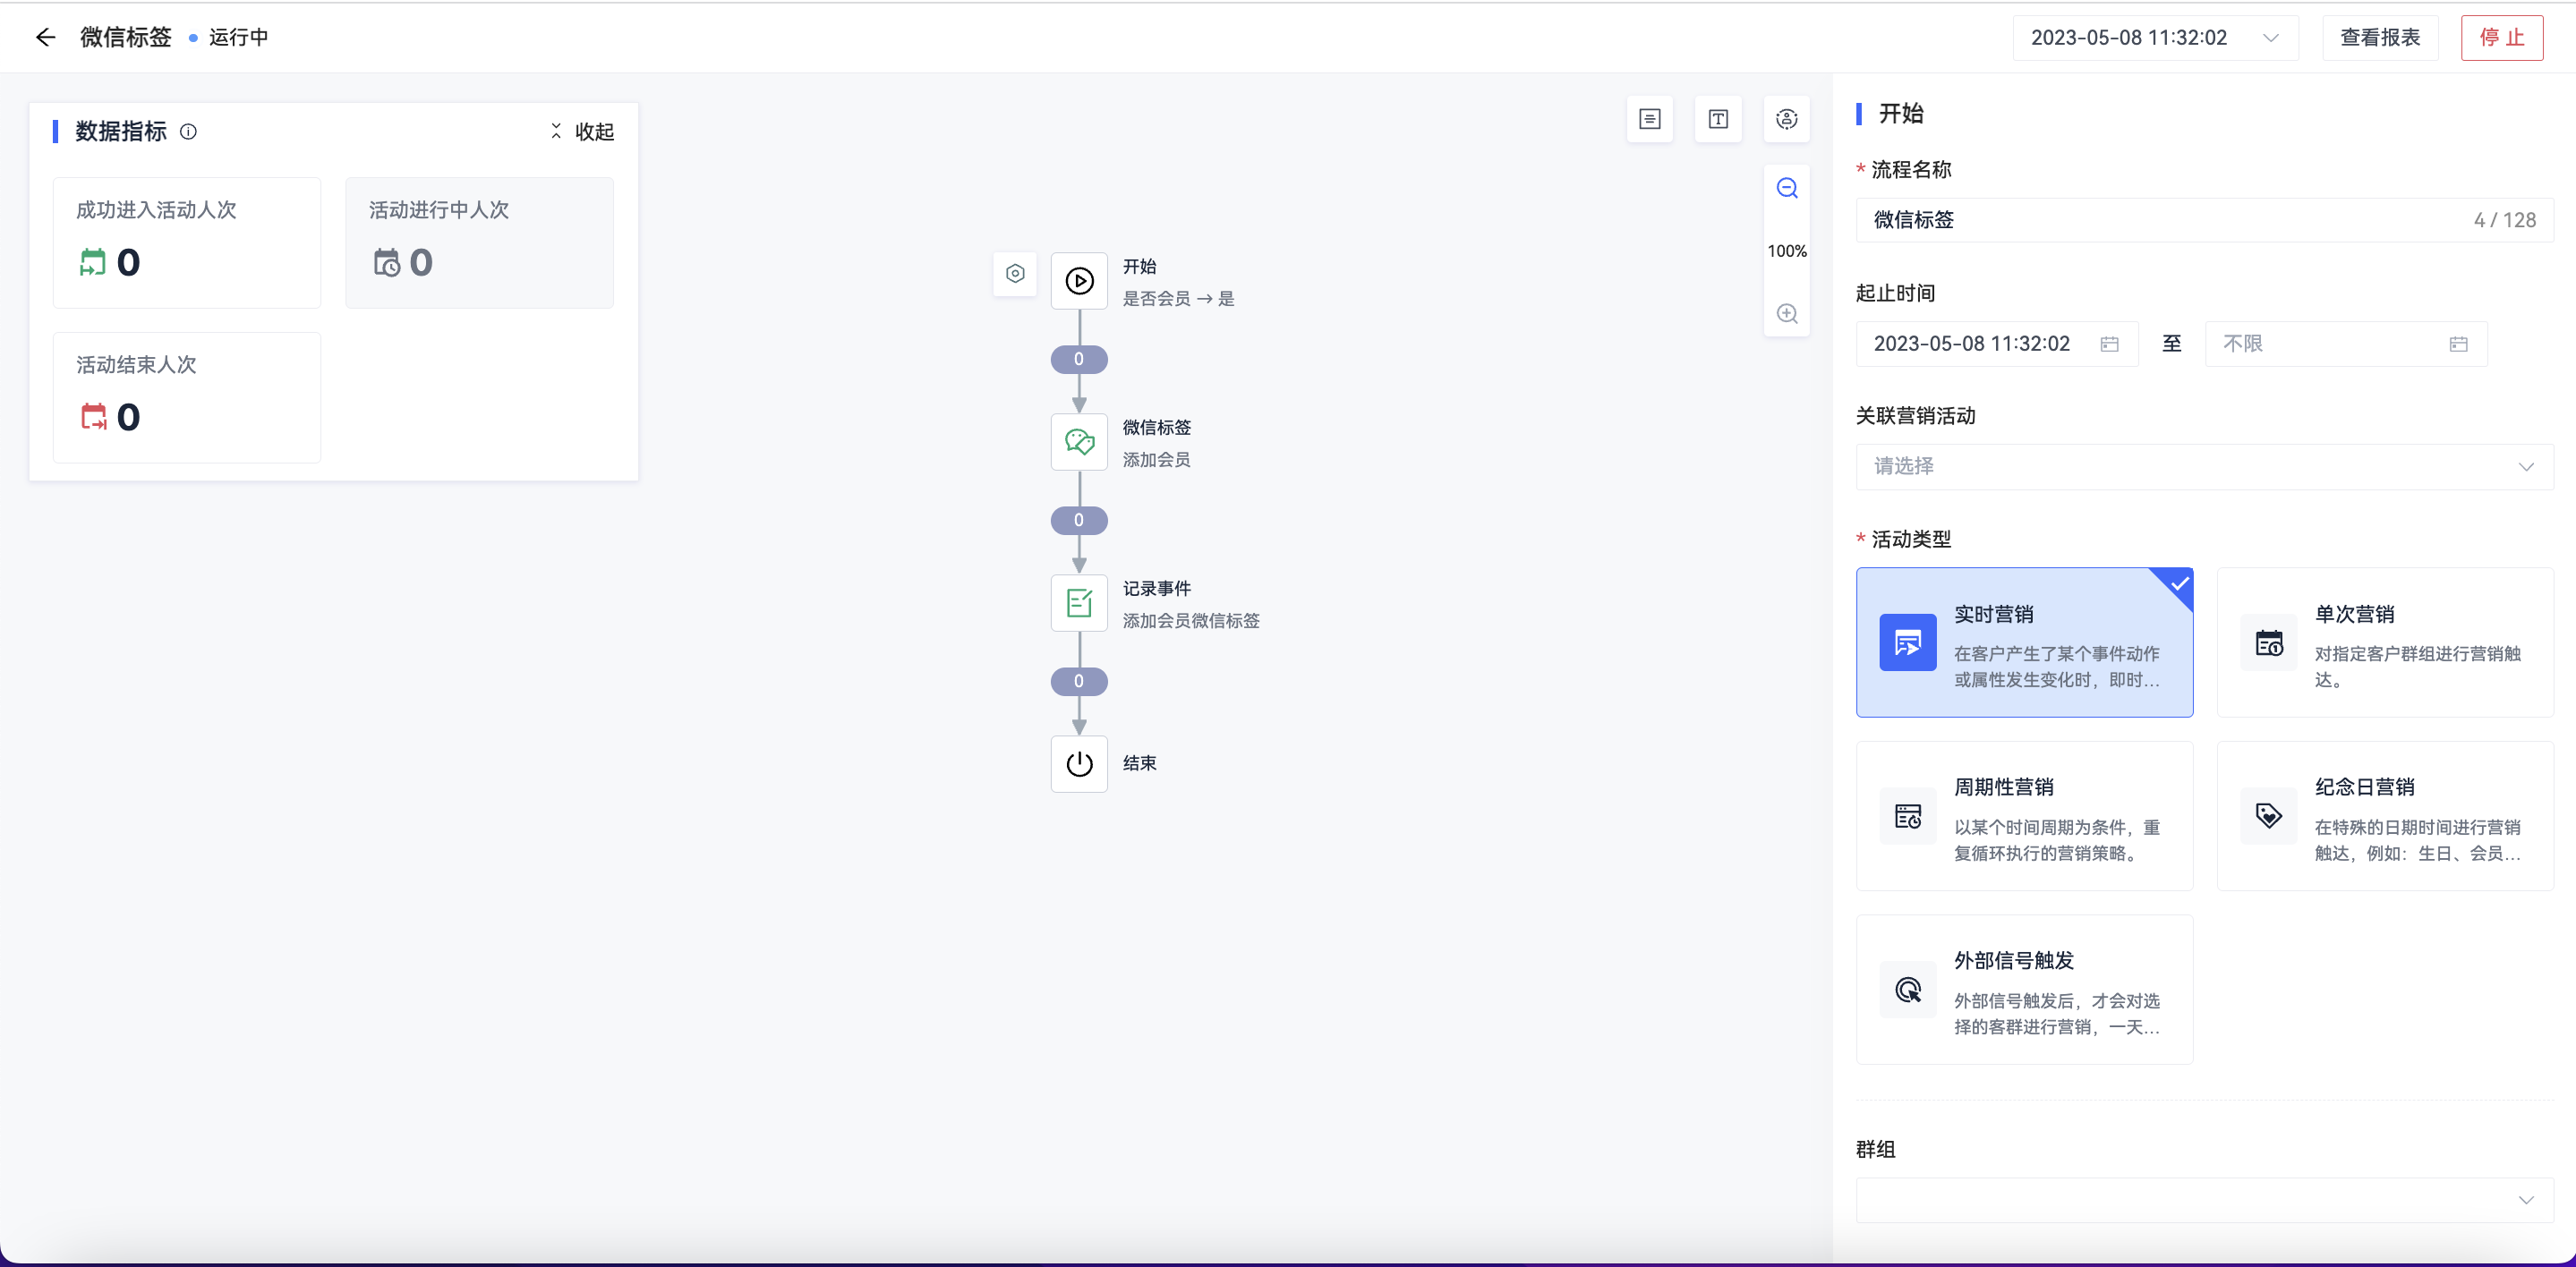
Task: Click the 成功进入活动人次 metric card
Action: click(187, 243)
